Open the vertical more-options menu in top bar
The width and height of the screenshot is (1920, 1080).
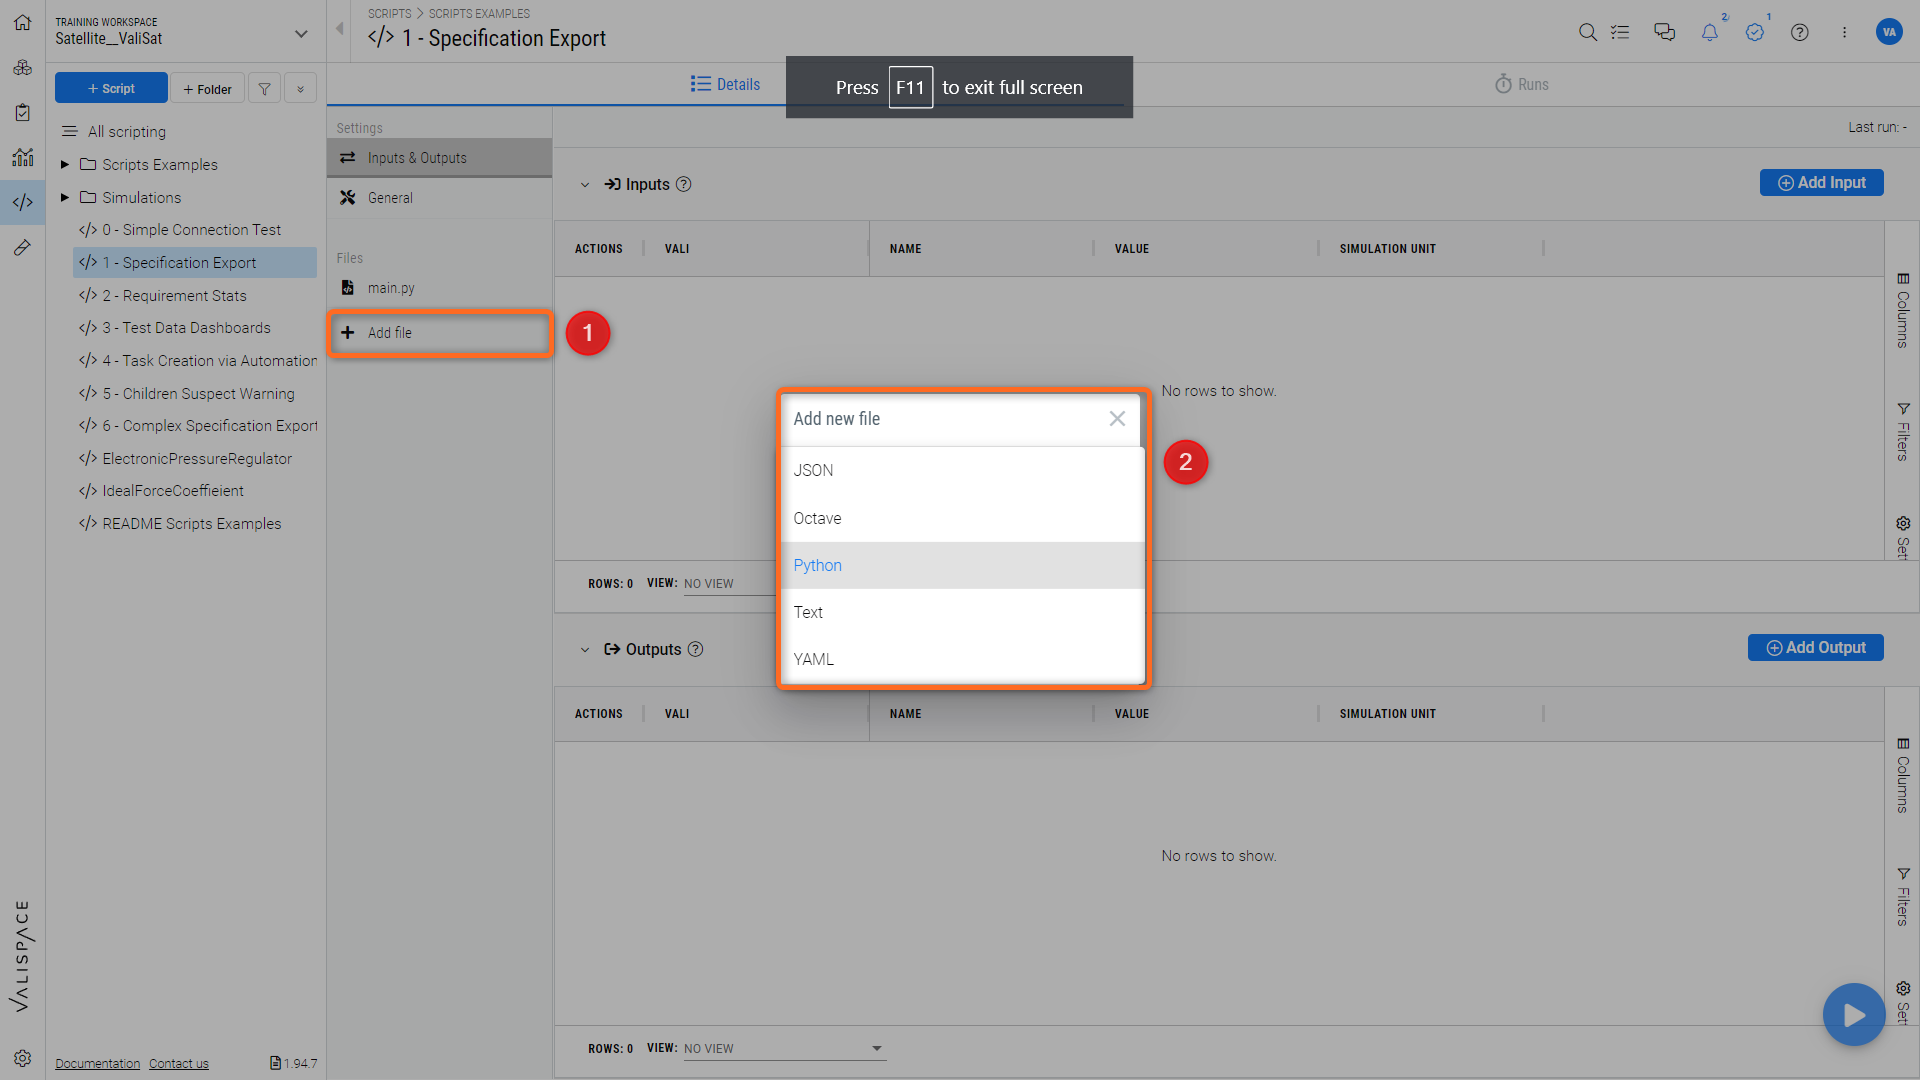pyautogui.click(x=1844, y=32)
